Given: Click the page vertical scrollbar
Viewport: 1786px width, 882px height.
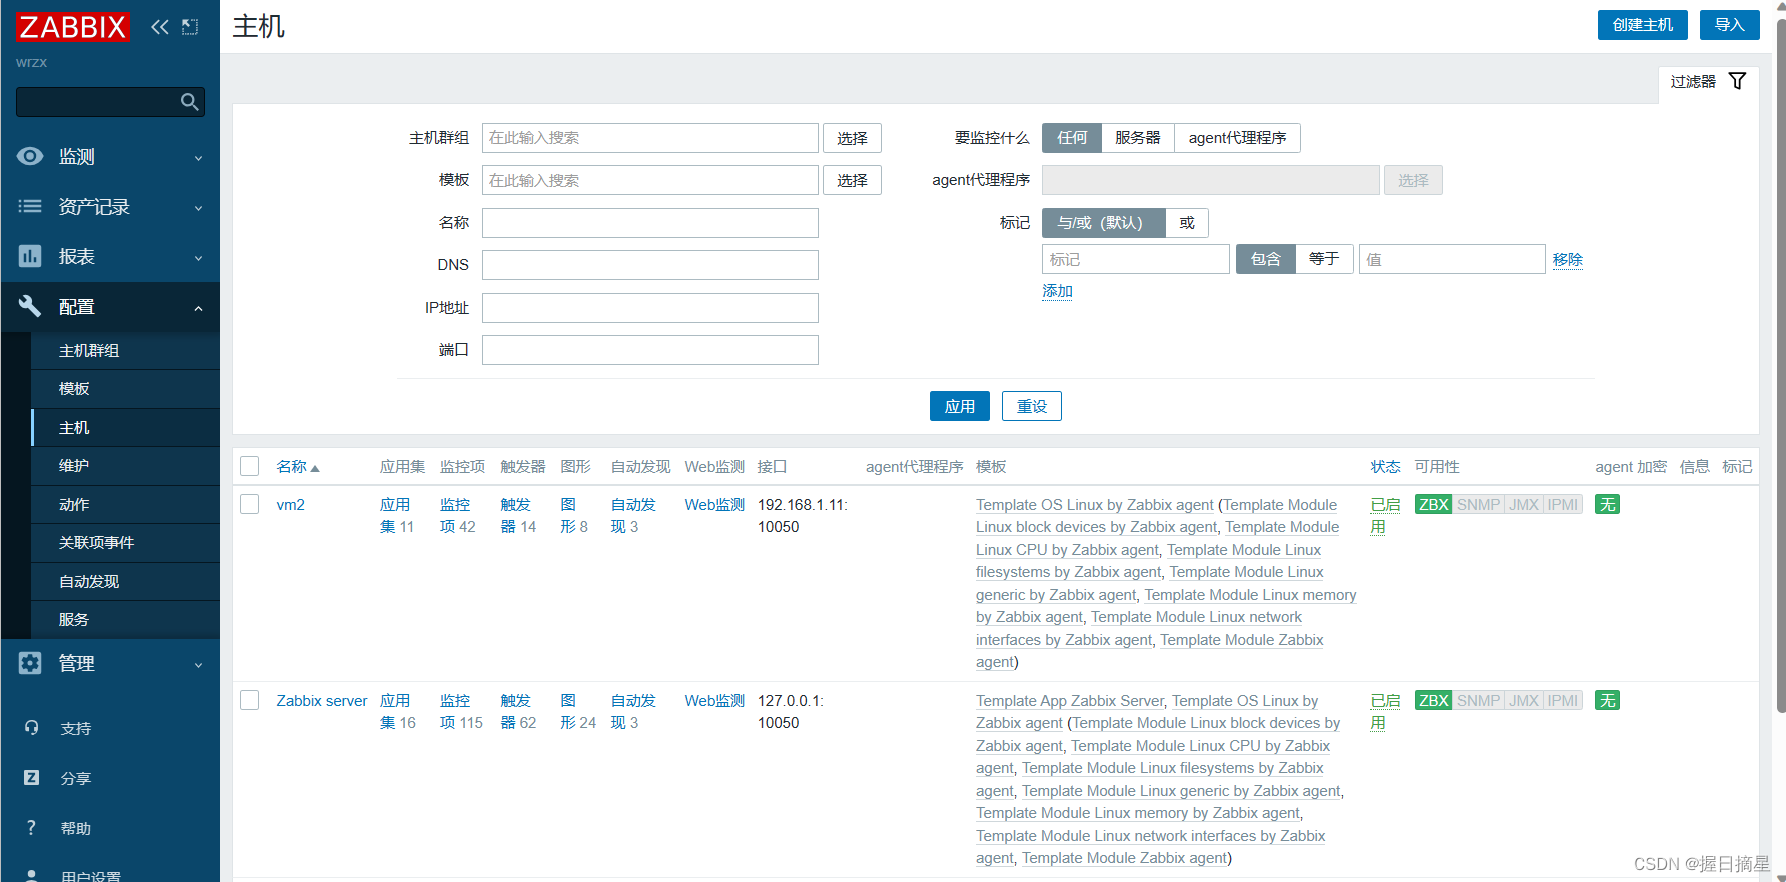Looking at the screenshot, I should (1780, 365).
